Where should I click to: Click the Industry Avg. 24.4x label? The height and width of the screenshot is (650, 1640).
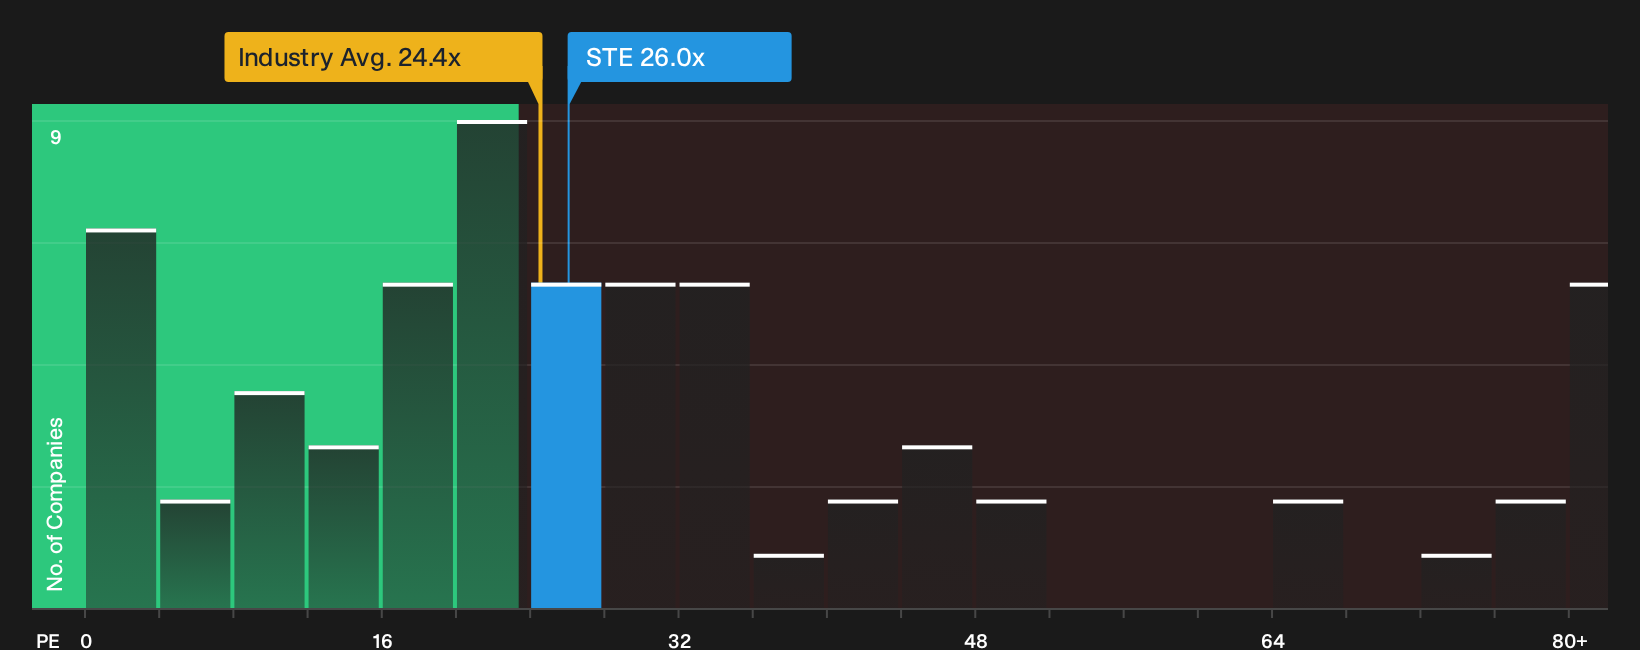(x=383, y=57)
